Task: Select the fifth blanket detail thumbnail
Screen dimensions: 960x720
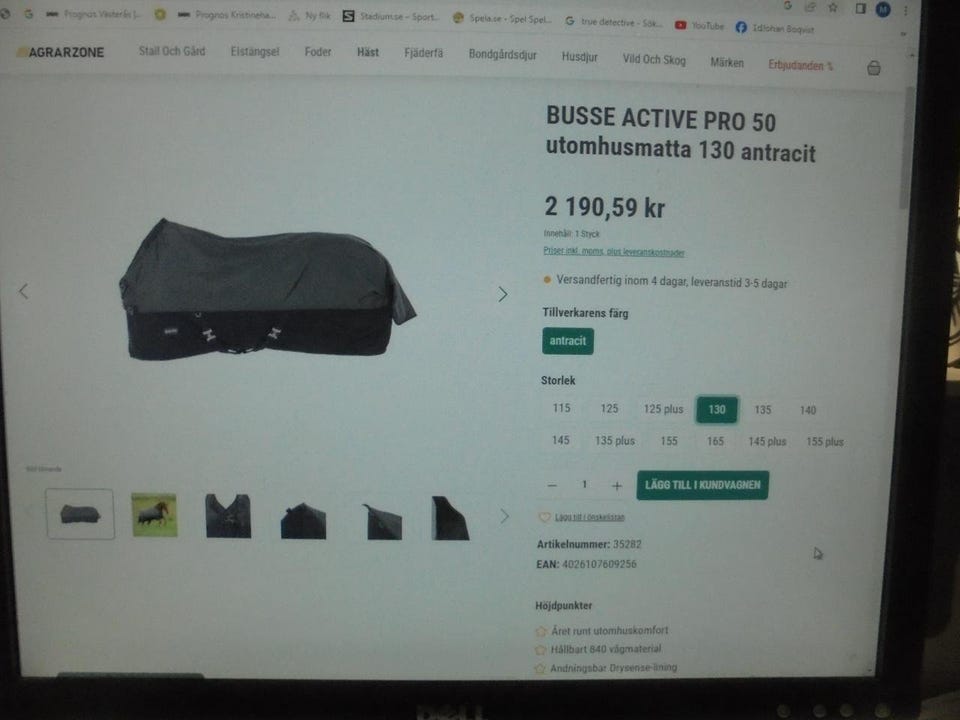Action: (383, 522)
